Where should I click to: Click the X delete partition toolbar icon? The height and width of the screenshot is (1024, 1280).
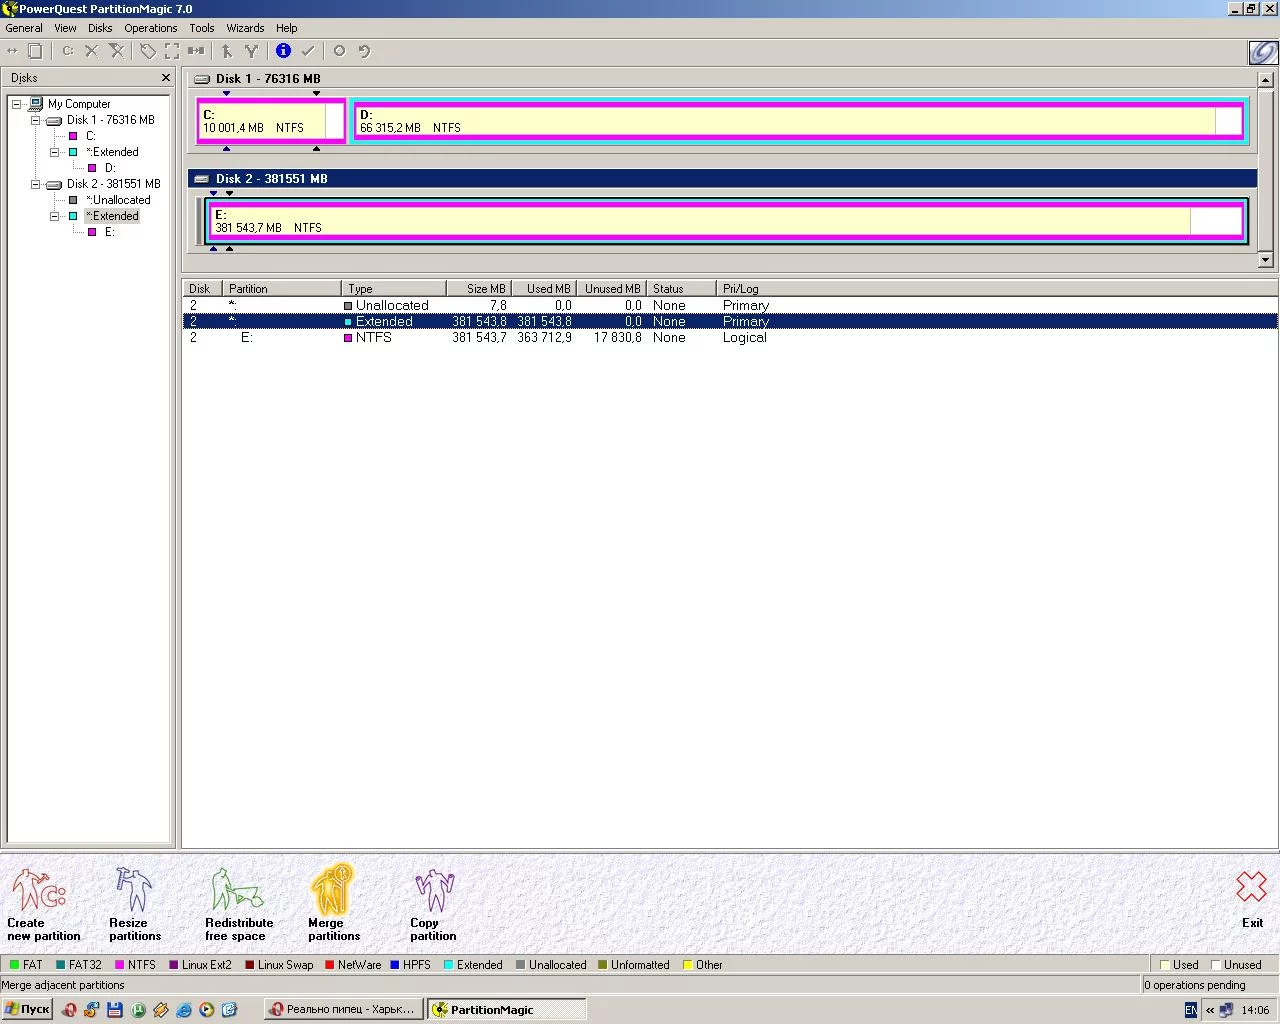point(91,51)
